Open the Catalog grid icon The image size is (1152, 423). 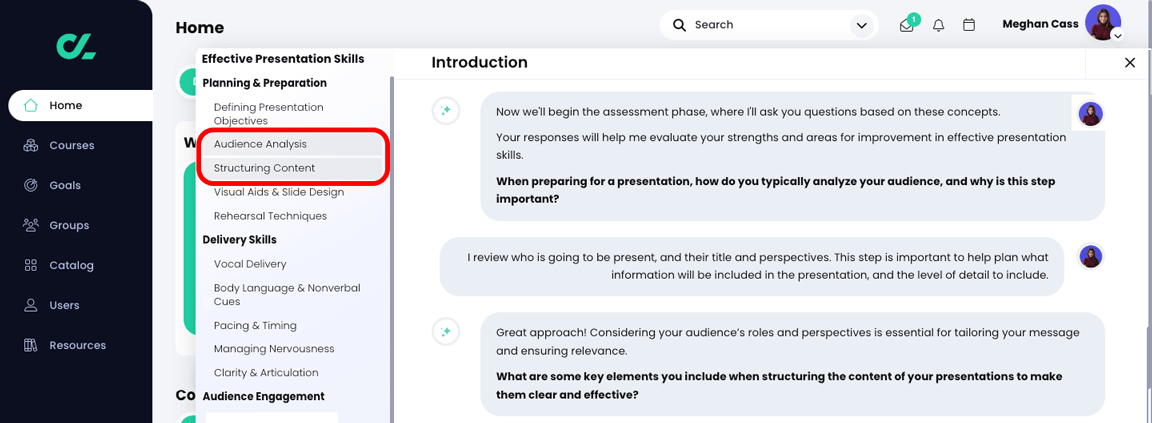click(31, 265)
